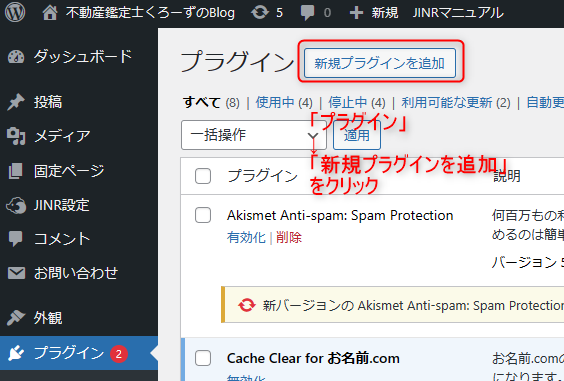Open JINR設定 menu item
564x381 pixels.
point(79,205)
